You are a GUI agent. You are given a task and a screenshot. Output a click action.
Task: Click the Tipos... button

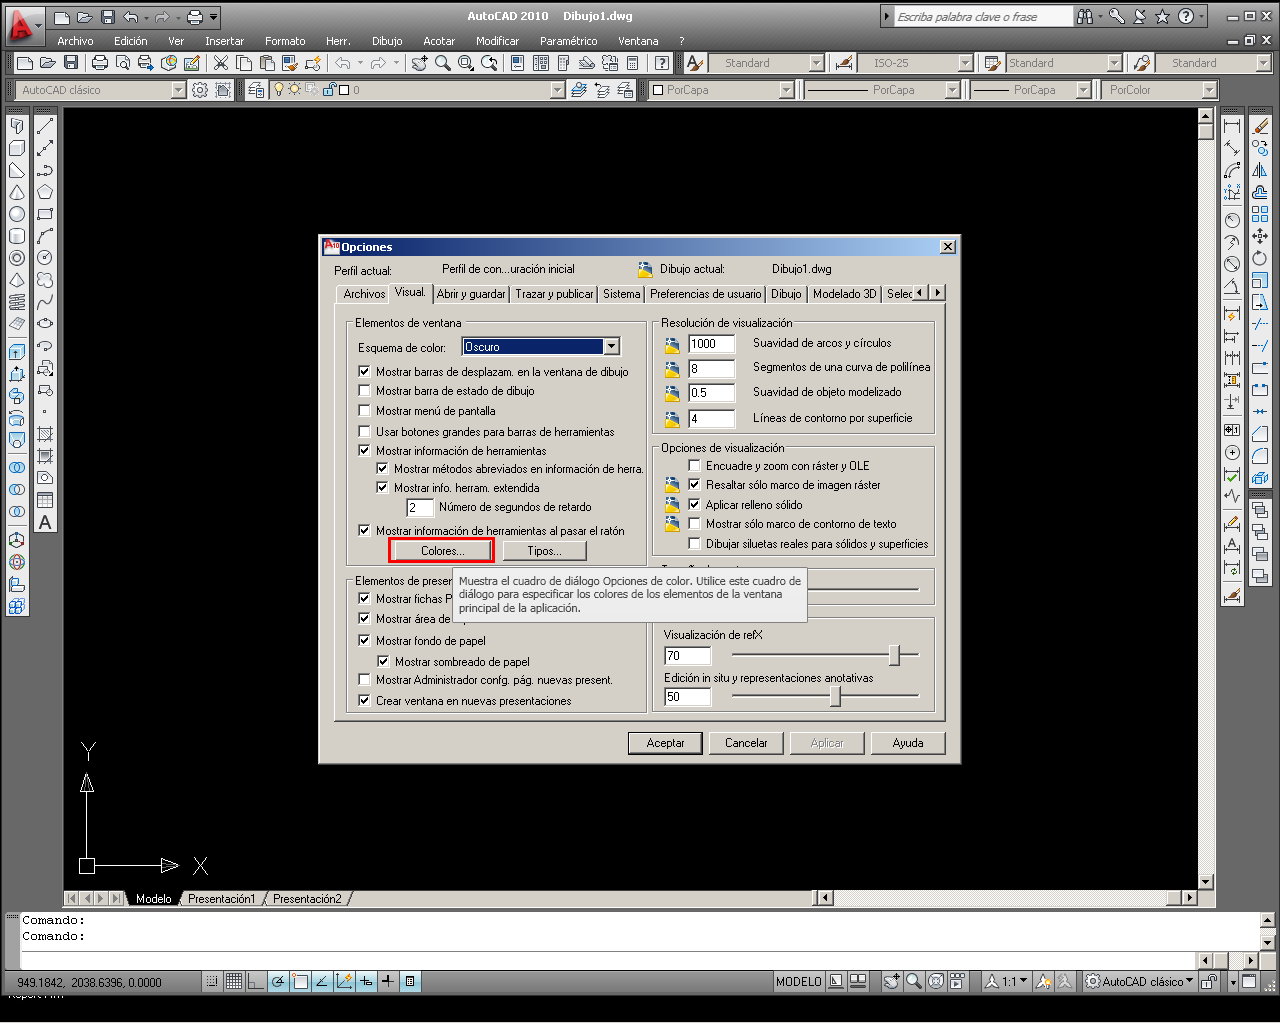pyautogui.click(x=544, y=551)
